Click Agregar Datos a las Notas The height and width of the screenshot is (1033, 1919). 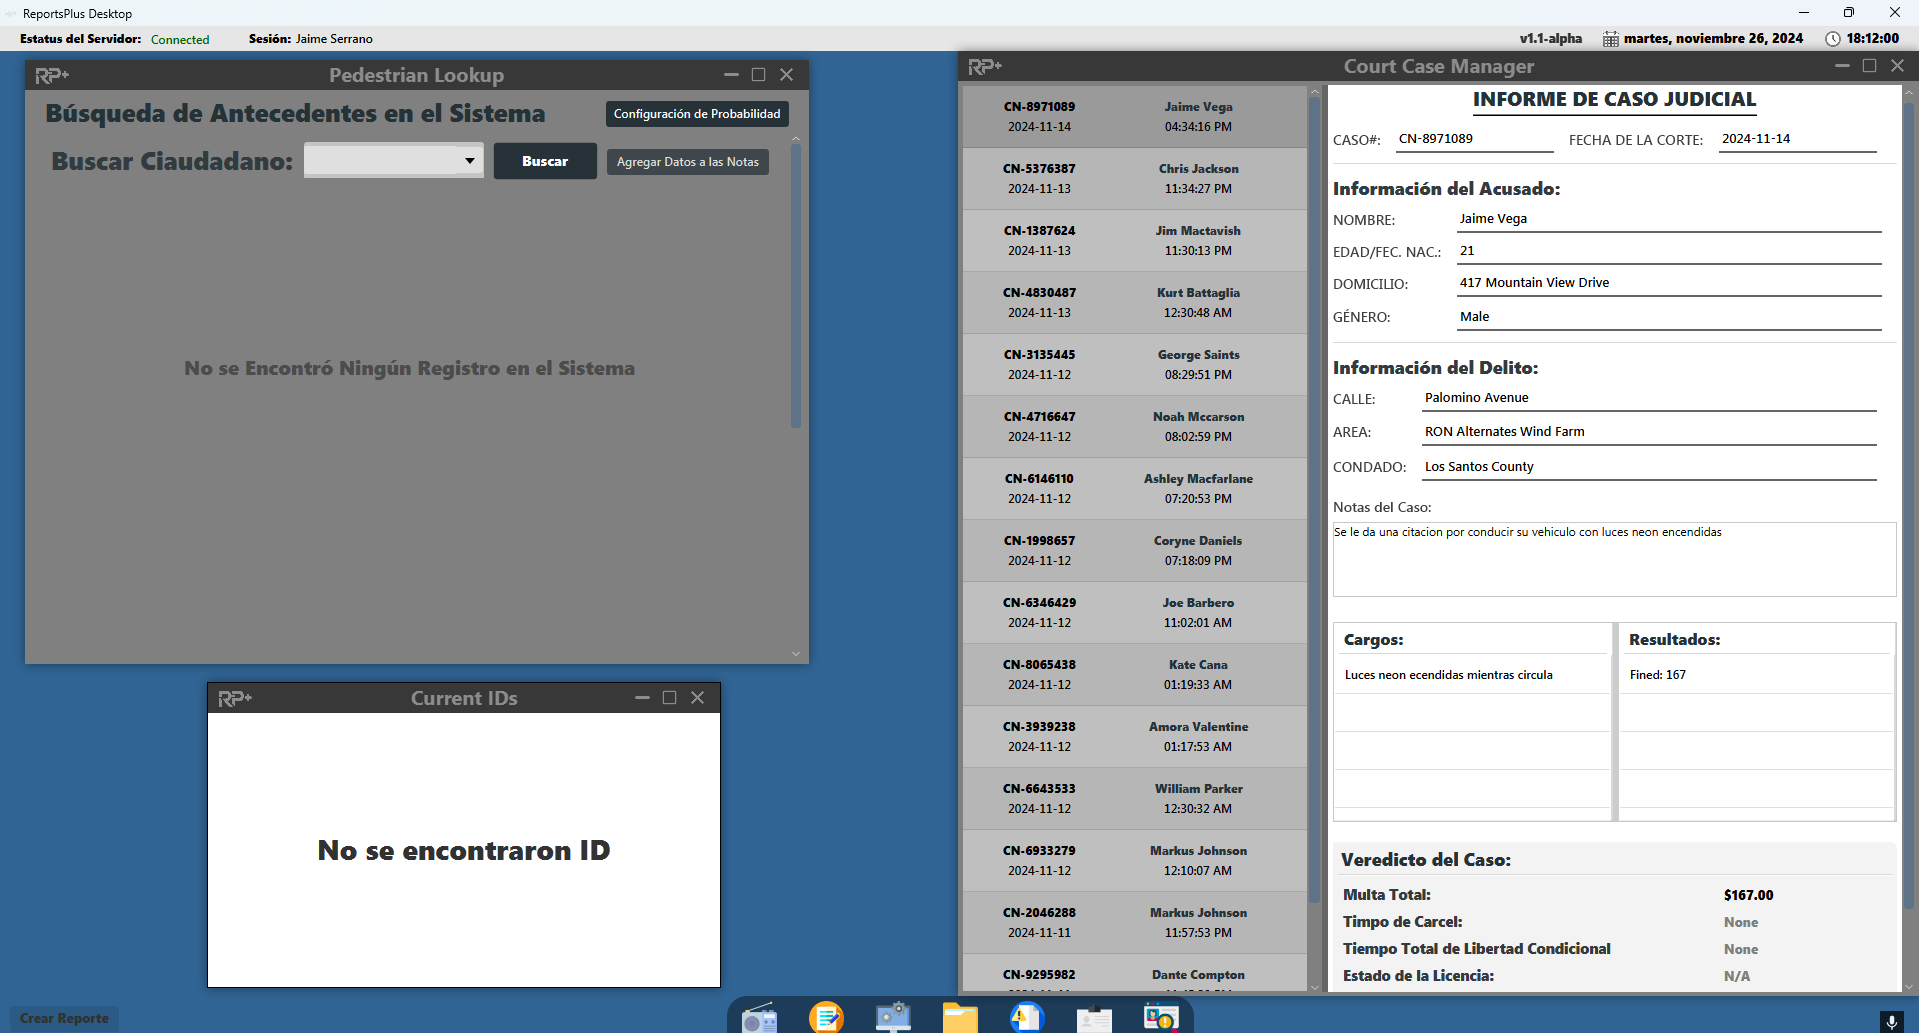click(687, 162)
